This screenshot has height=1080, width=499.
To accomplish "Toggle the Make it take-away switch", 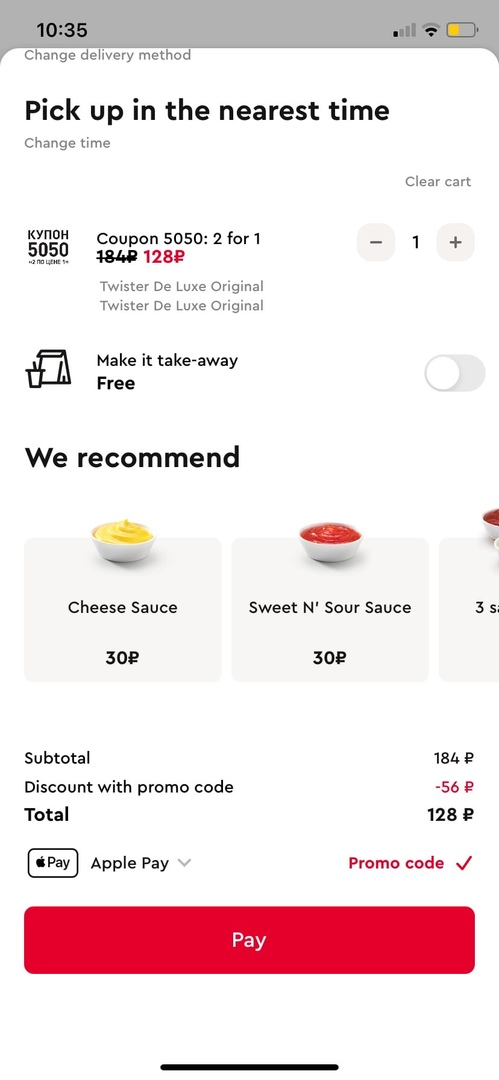I will pos(455,373).
